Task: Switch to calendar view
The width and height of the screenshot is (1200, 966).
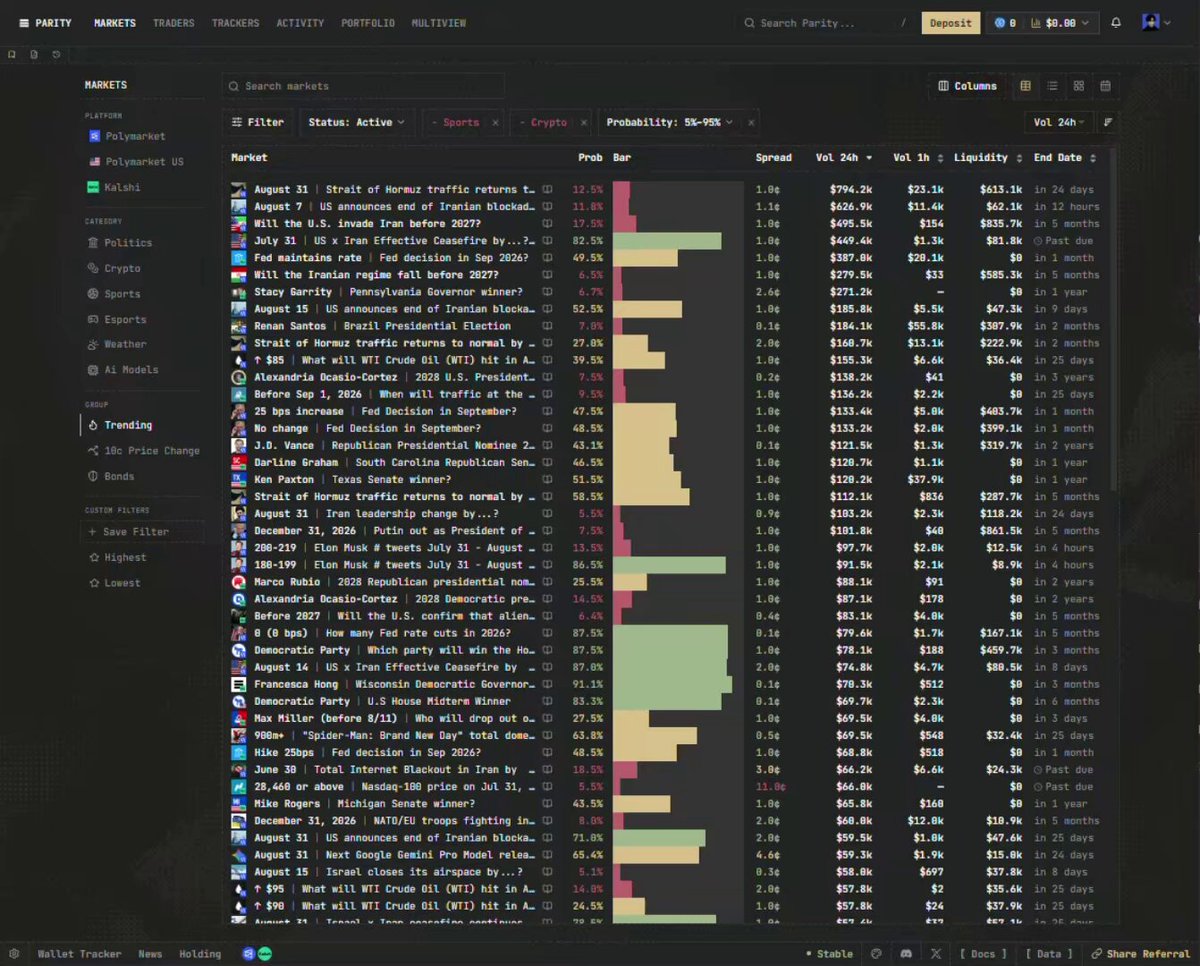Action: coord(1105,86)
